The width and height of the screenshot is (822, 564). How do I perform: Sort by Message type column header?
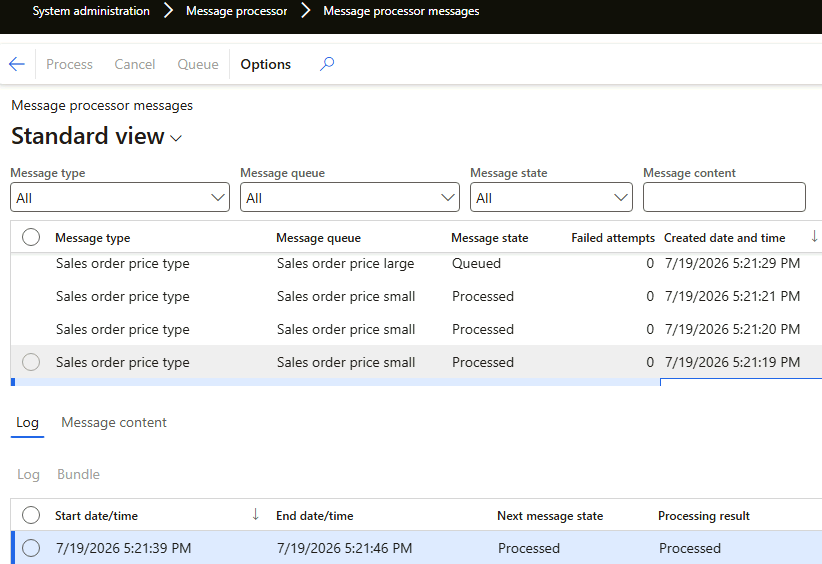point(92,238)
